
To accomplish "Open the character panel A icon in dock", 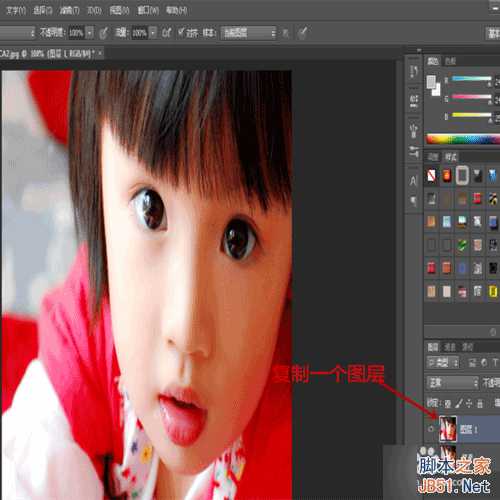I will [x=413, y=181].
